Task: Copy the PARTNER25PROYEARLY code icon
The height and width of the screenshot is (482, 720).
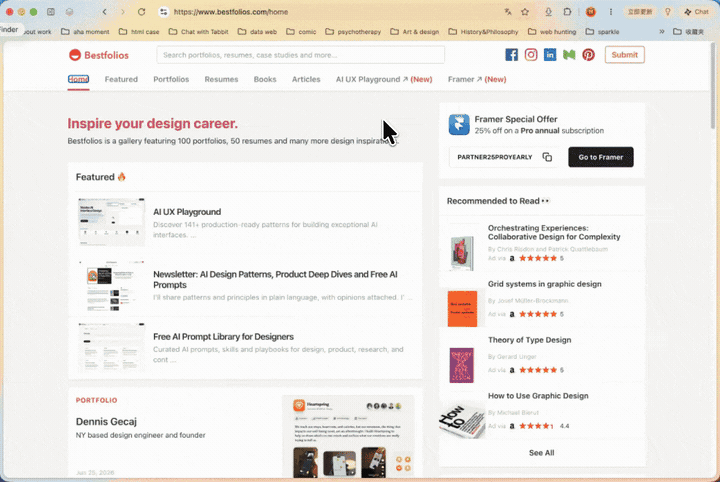Action: coord(547,157)
